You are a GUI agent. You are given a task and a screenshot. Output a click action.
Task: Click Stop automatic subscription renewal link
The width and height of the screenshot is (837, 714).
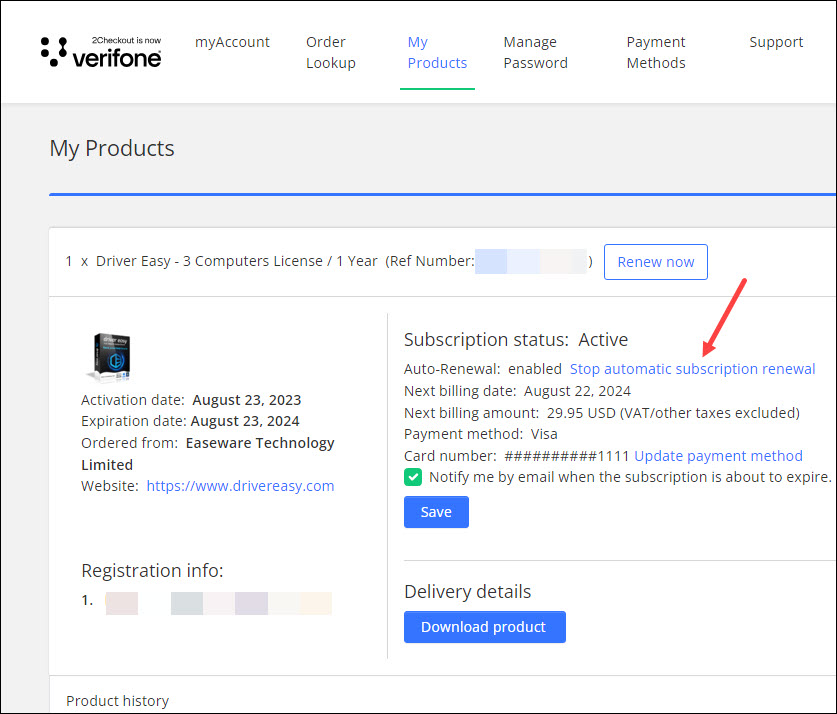click(x=692, y=369)
